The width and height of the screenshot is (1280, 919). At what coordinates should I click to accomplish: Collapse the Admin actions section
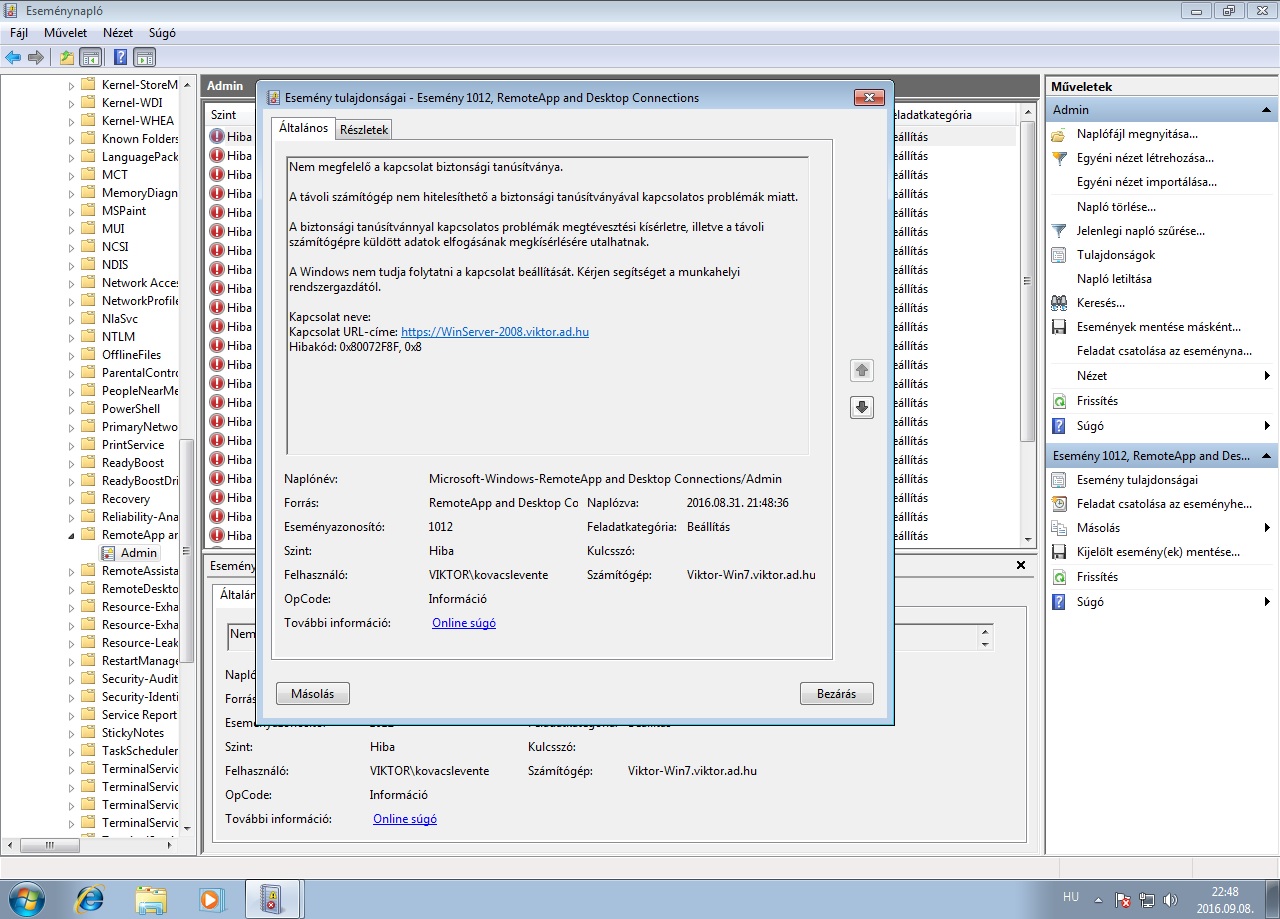point(1266,110)
